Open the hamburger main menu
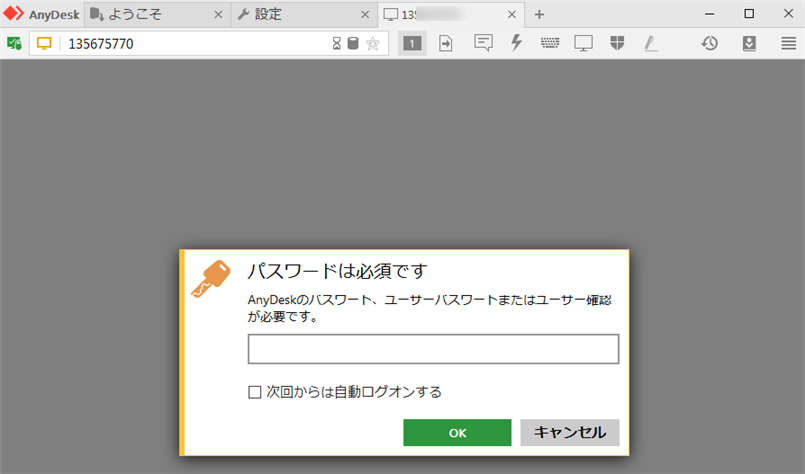Screen dimensions: 805x474 (x=789, y=44)
